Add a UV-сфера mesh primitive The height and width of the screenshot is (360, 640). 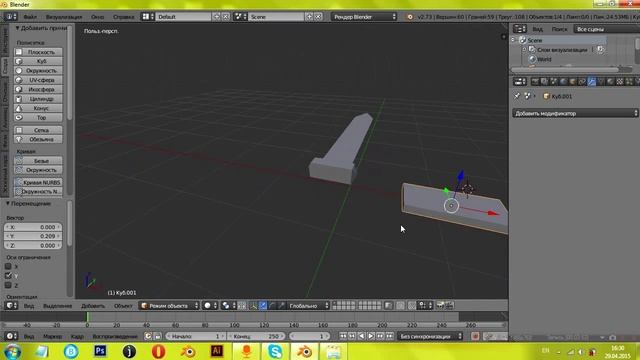38,80
